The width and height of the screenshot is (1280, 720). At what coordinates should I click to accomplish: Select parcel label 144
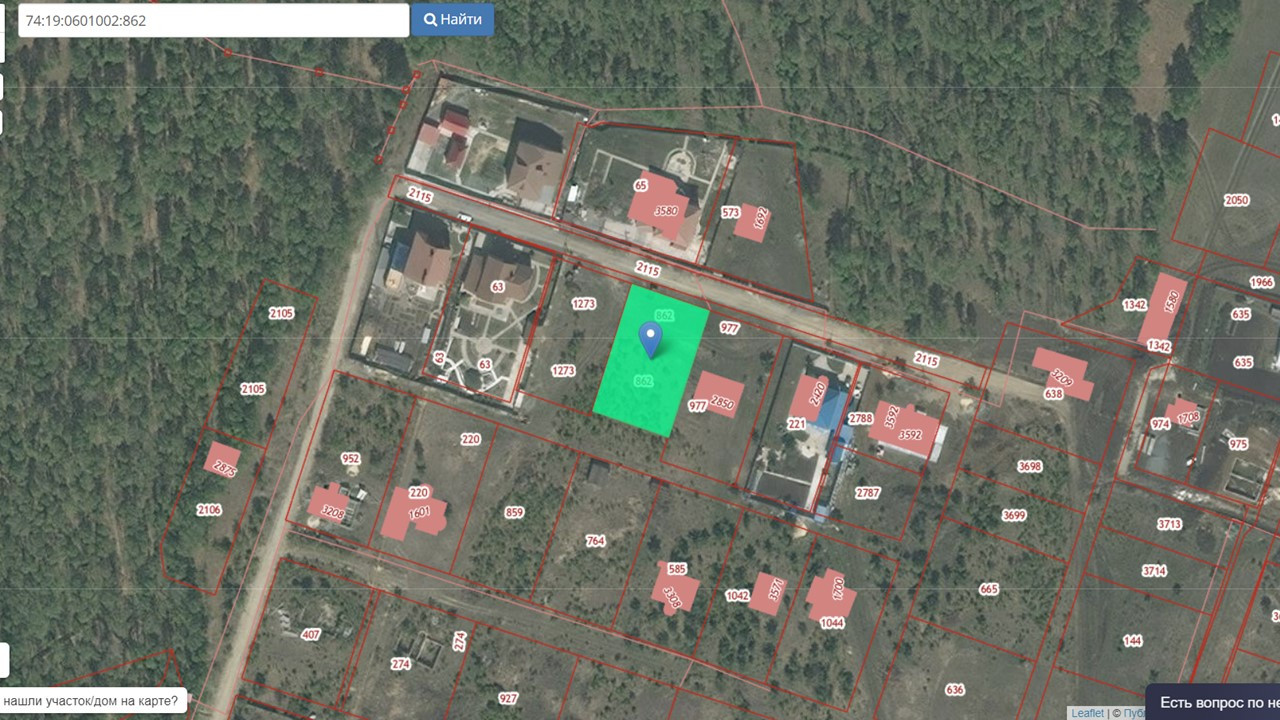(1132, 640)
